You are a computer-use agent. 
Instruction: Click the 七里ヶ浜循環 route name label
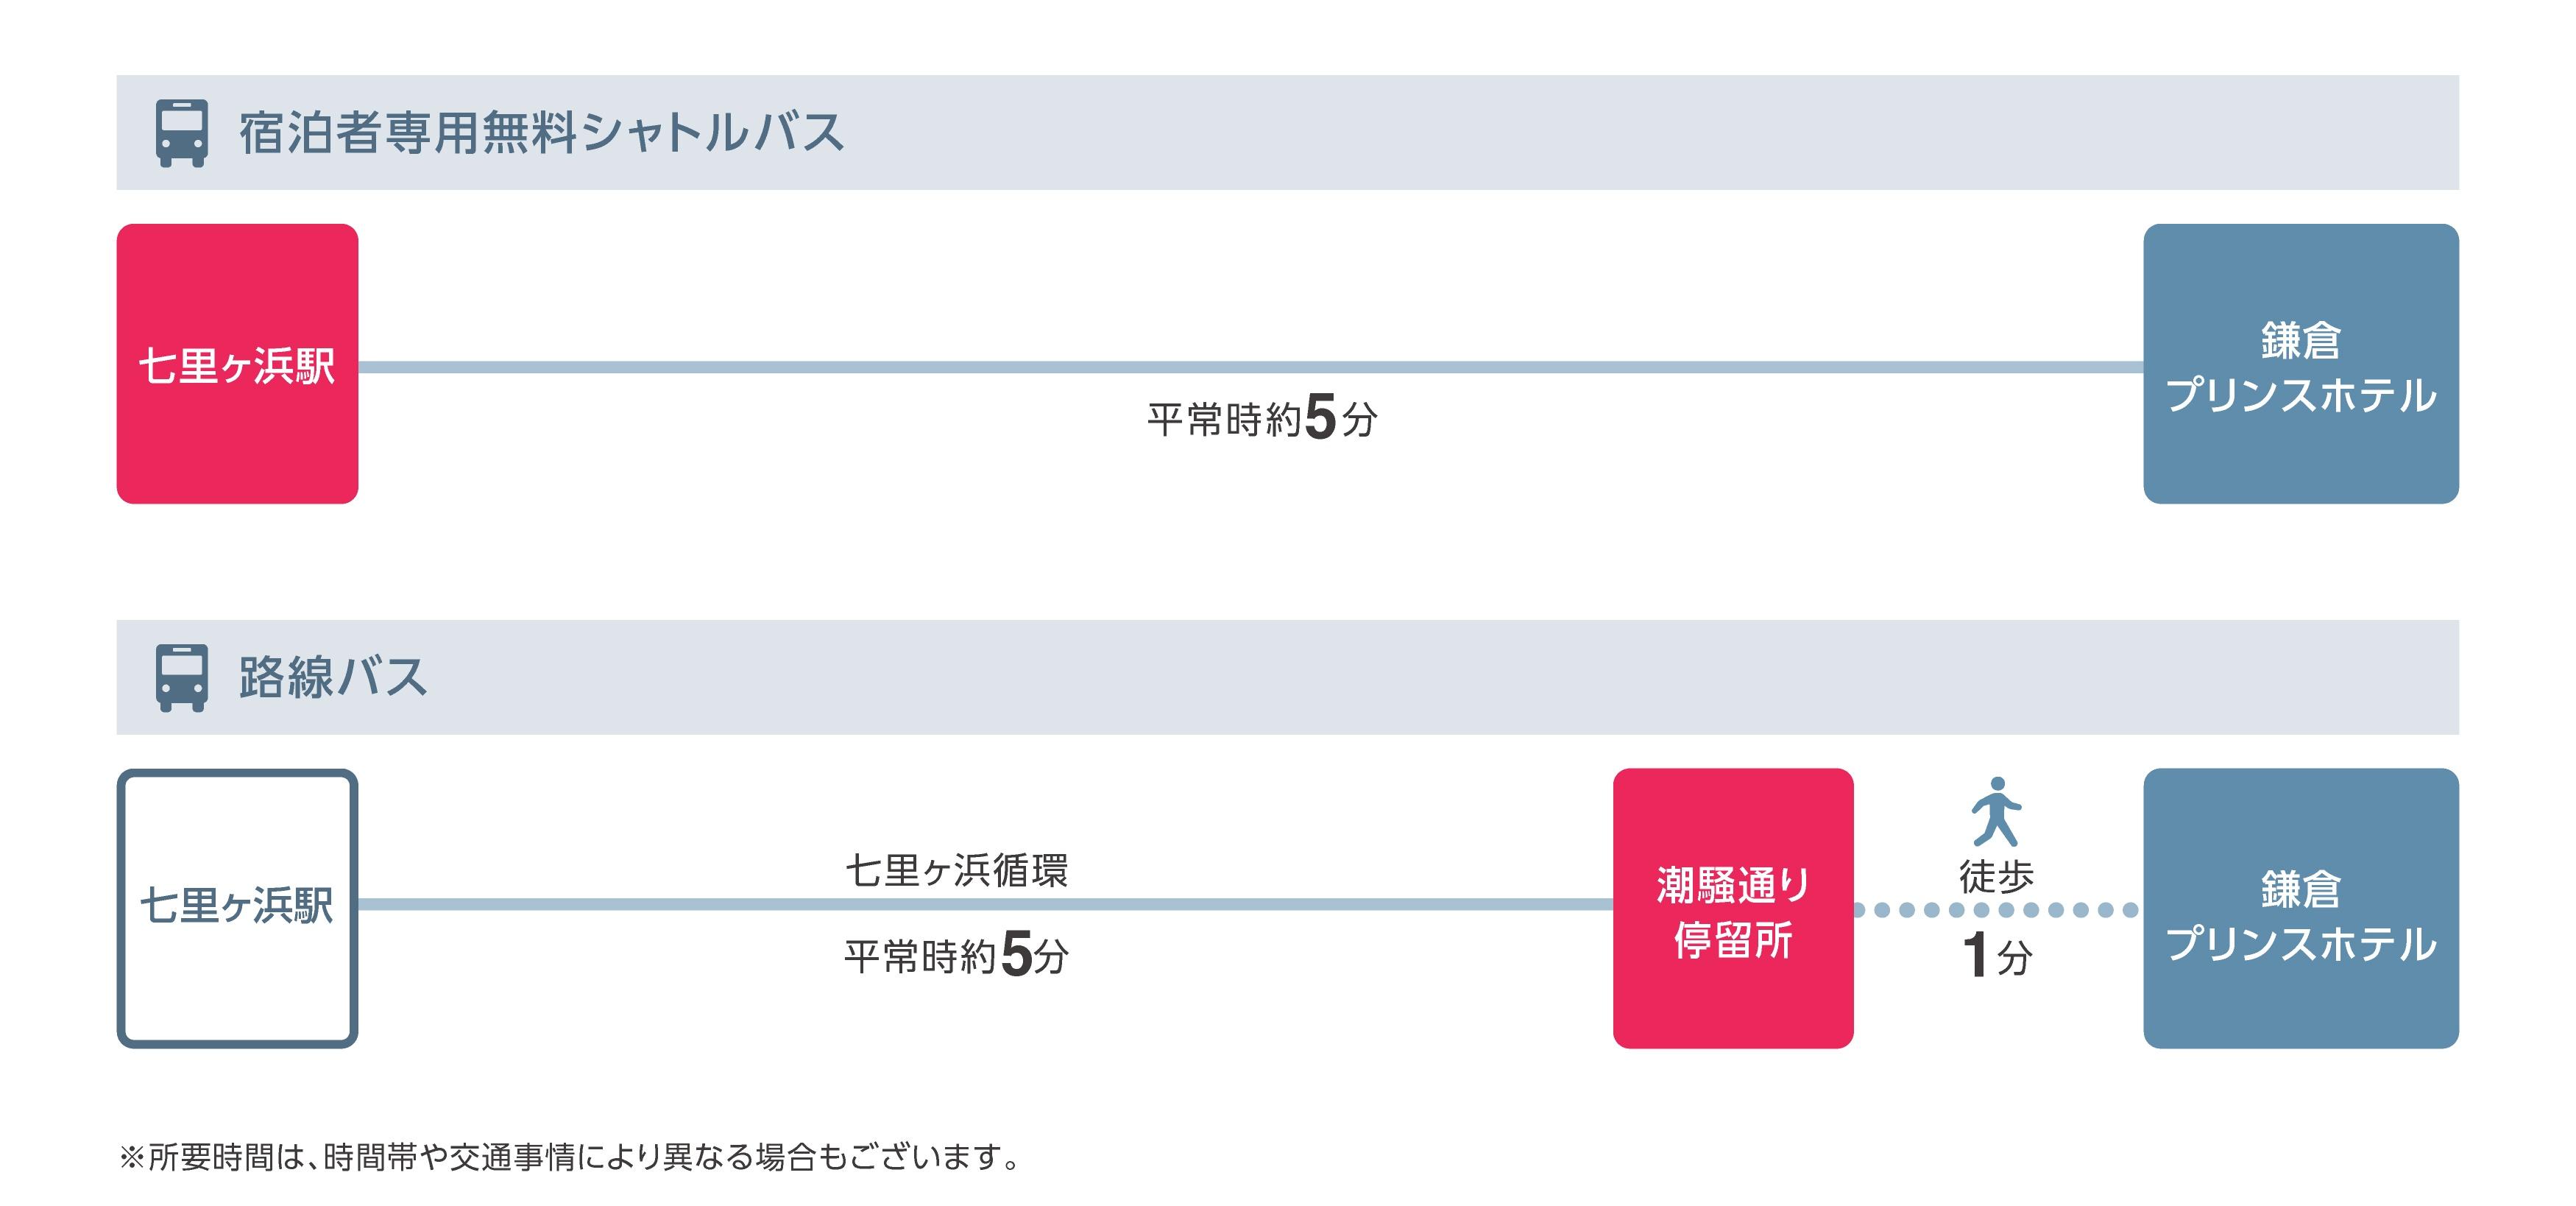pyautogui.click(x=956, y=870)
